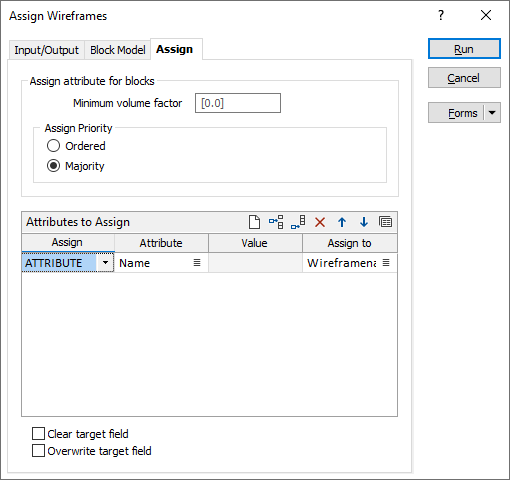Open the Wireframename field list picker icon

point(386,263)
